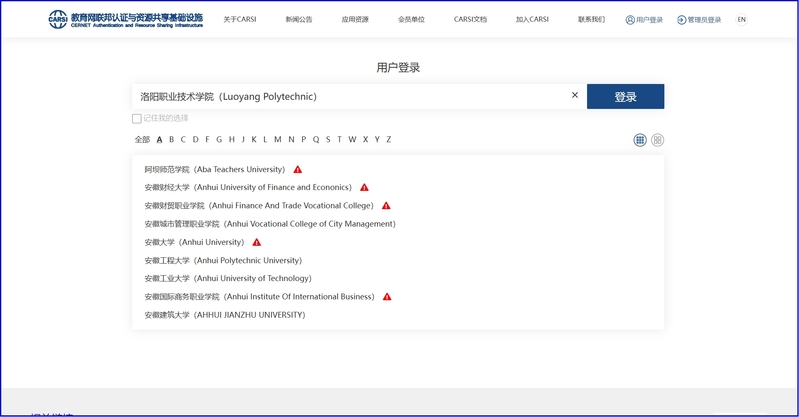Open the 应用资源 menu item
Image resolution: width=799 pixels, height=417 pixels.
[x=354, y=19]
